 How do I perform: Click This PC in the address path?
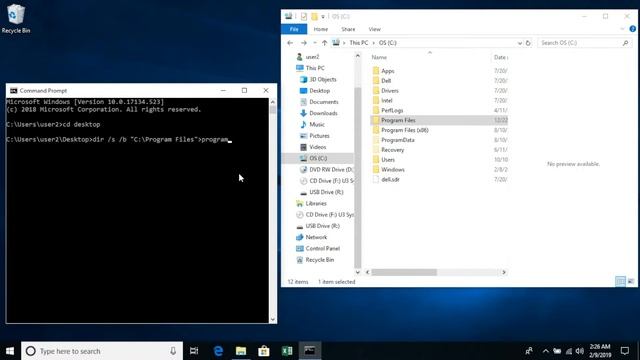tap(358, 43)
